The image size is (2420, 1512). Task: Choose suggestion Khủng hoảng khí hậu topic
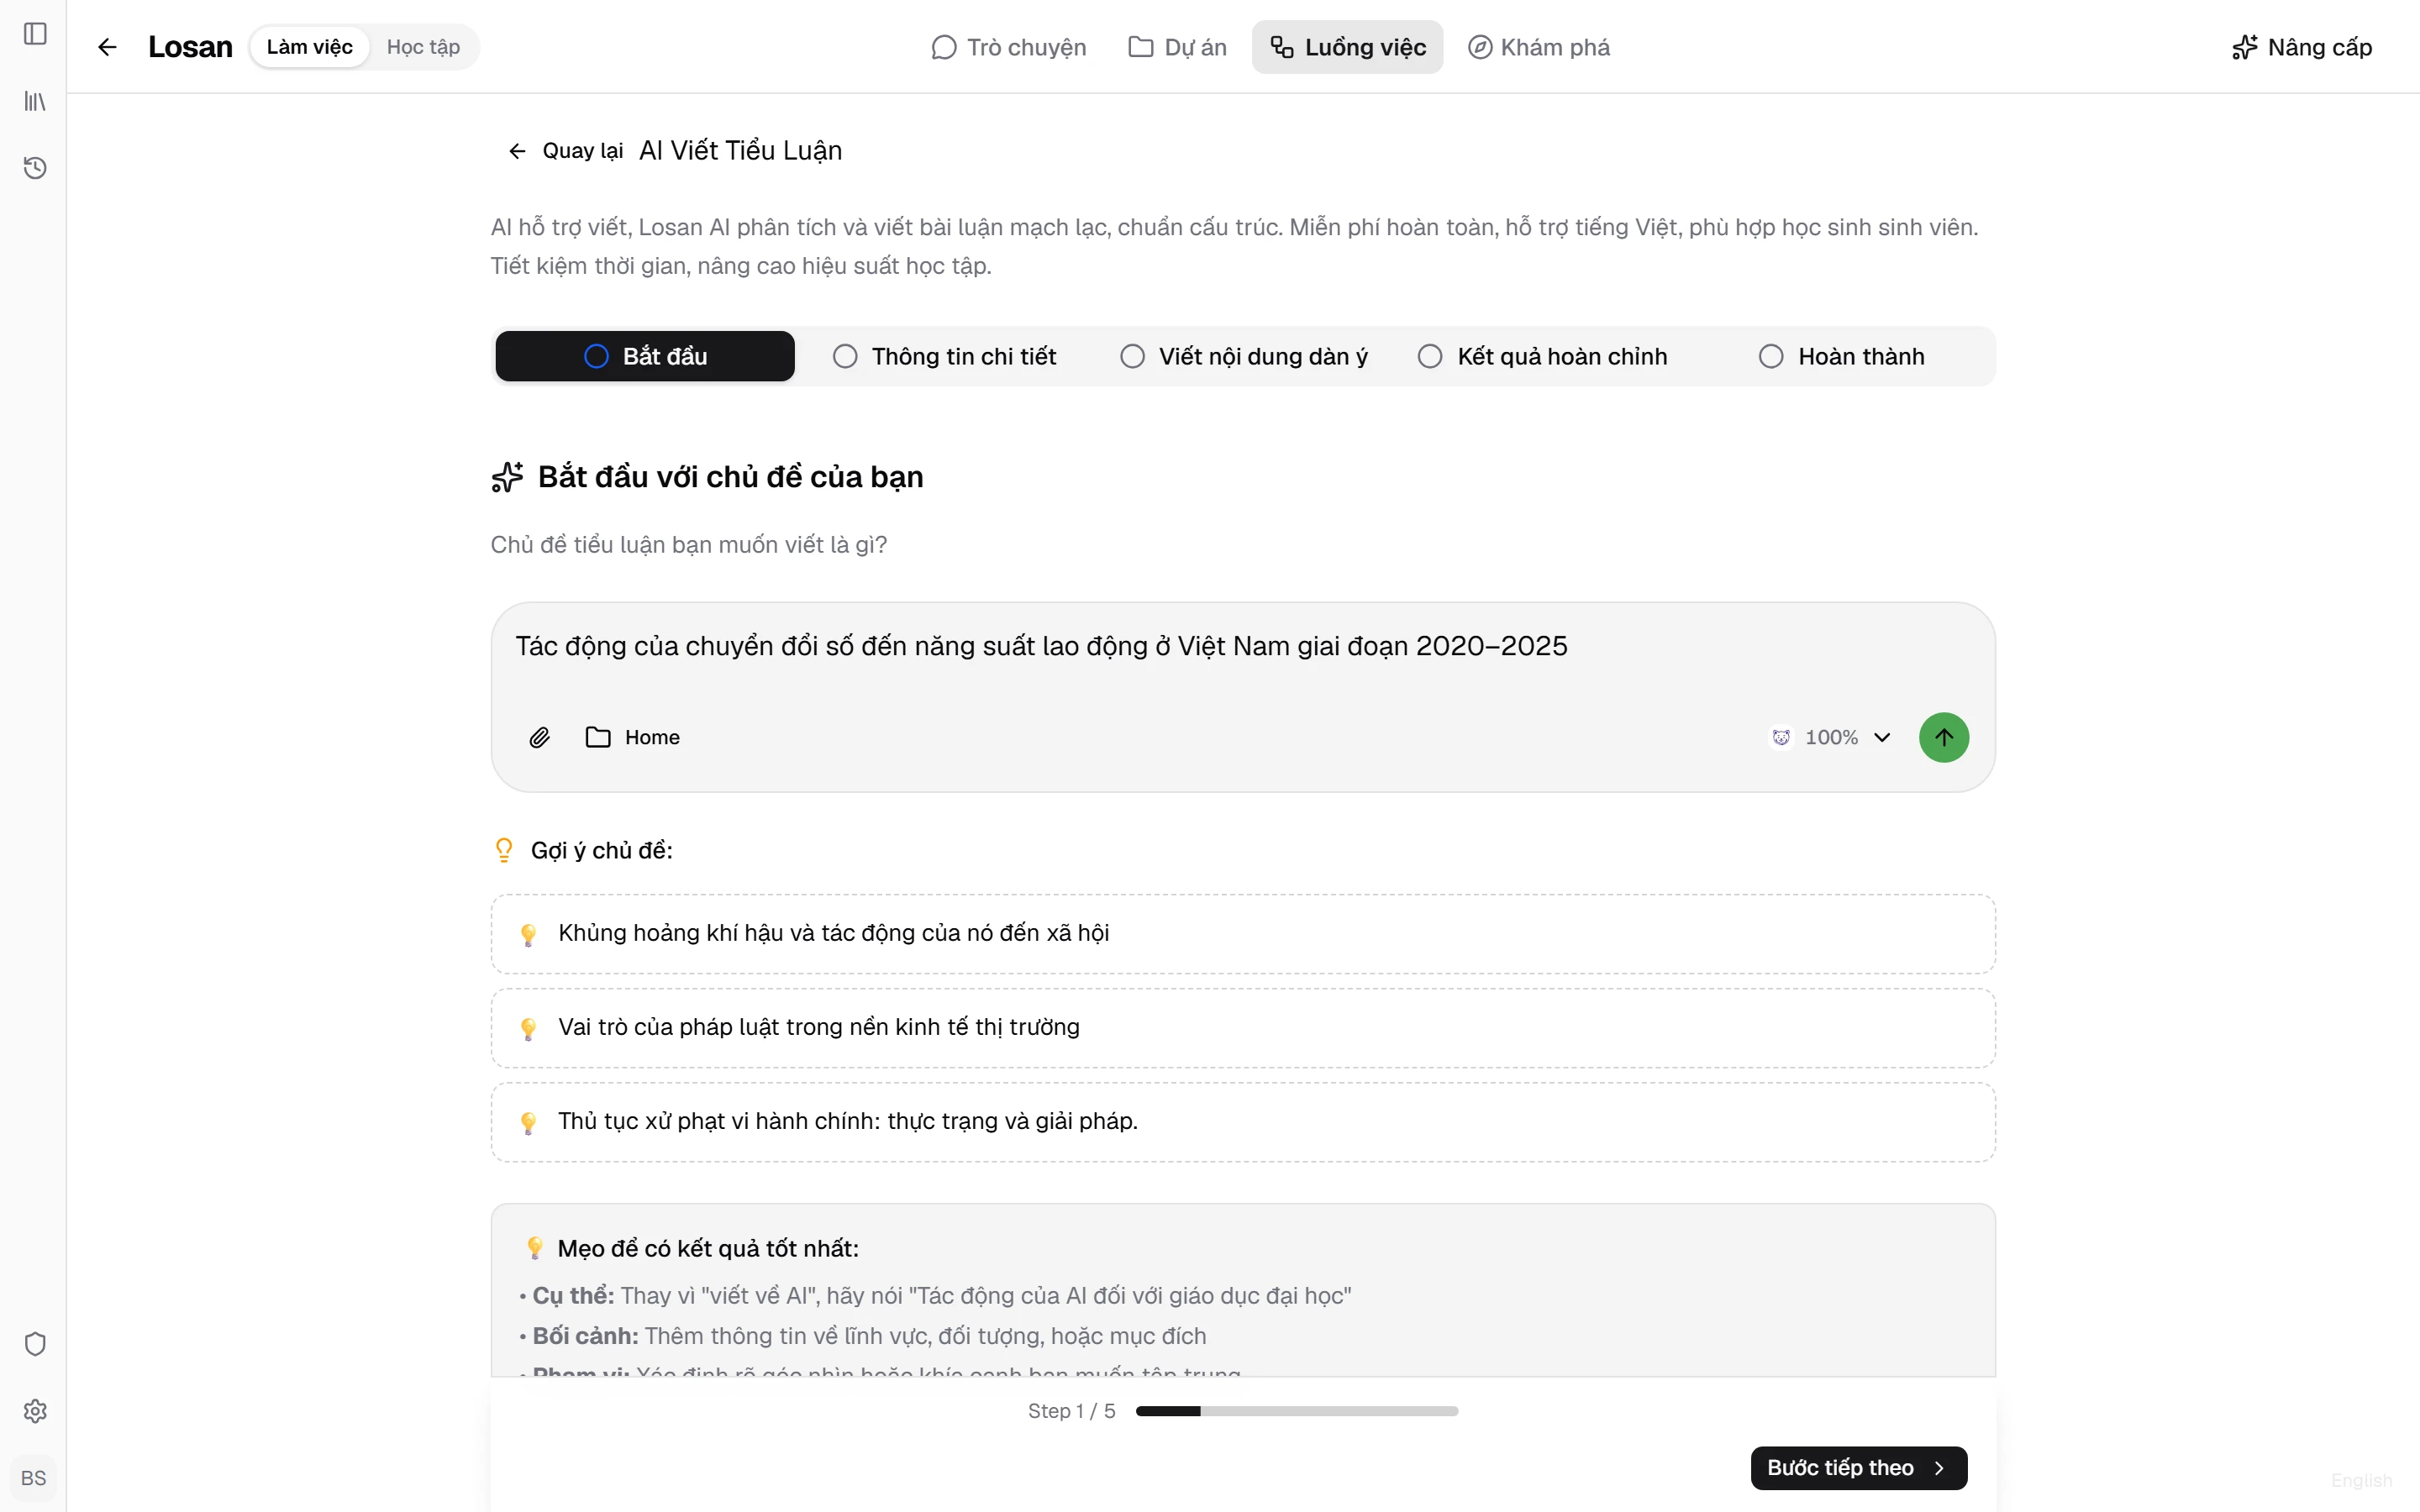tap(1243, 933)
